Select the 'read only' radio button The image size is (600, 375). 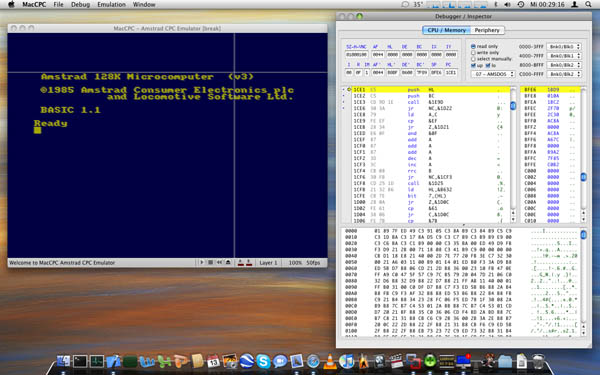click(473, 46)
